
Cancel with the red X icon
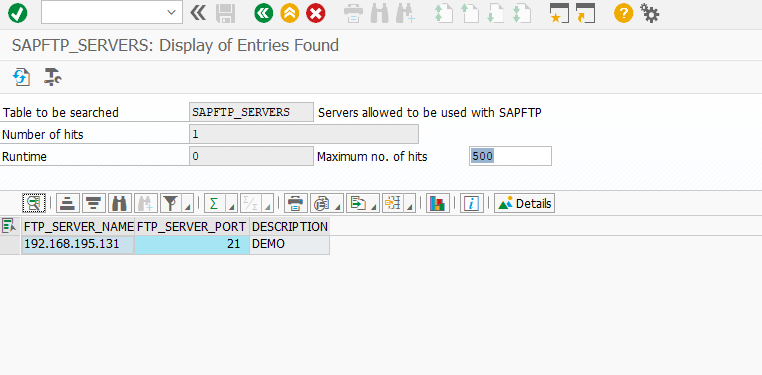click(316, 13)
